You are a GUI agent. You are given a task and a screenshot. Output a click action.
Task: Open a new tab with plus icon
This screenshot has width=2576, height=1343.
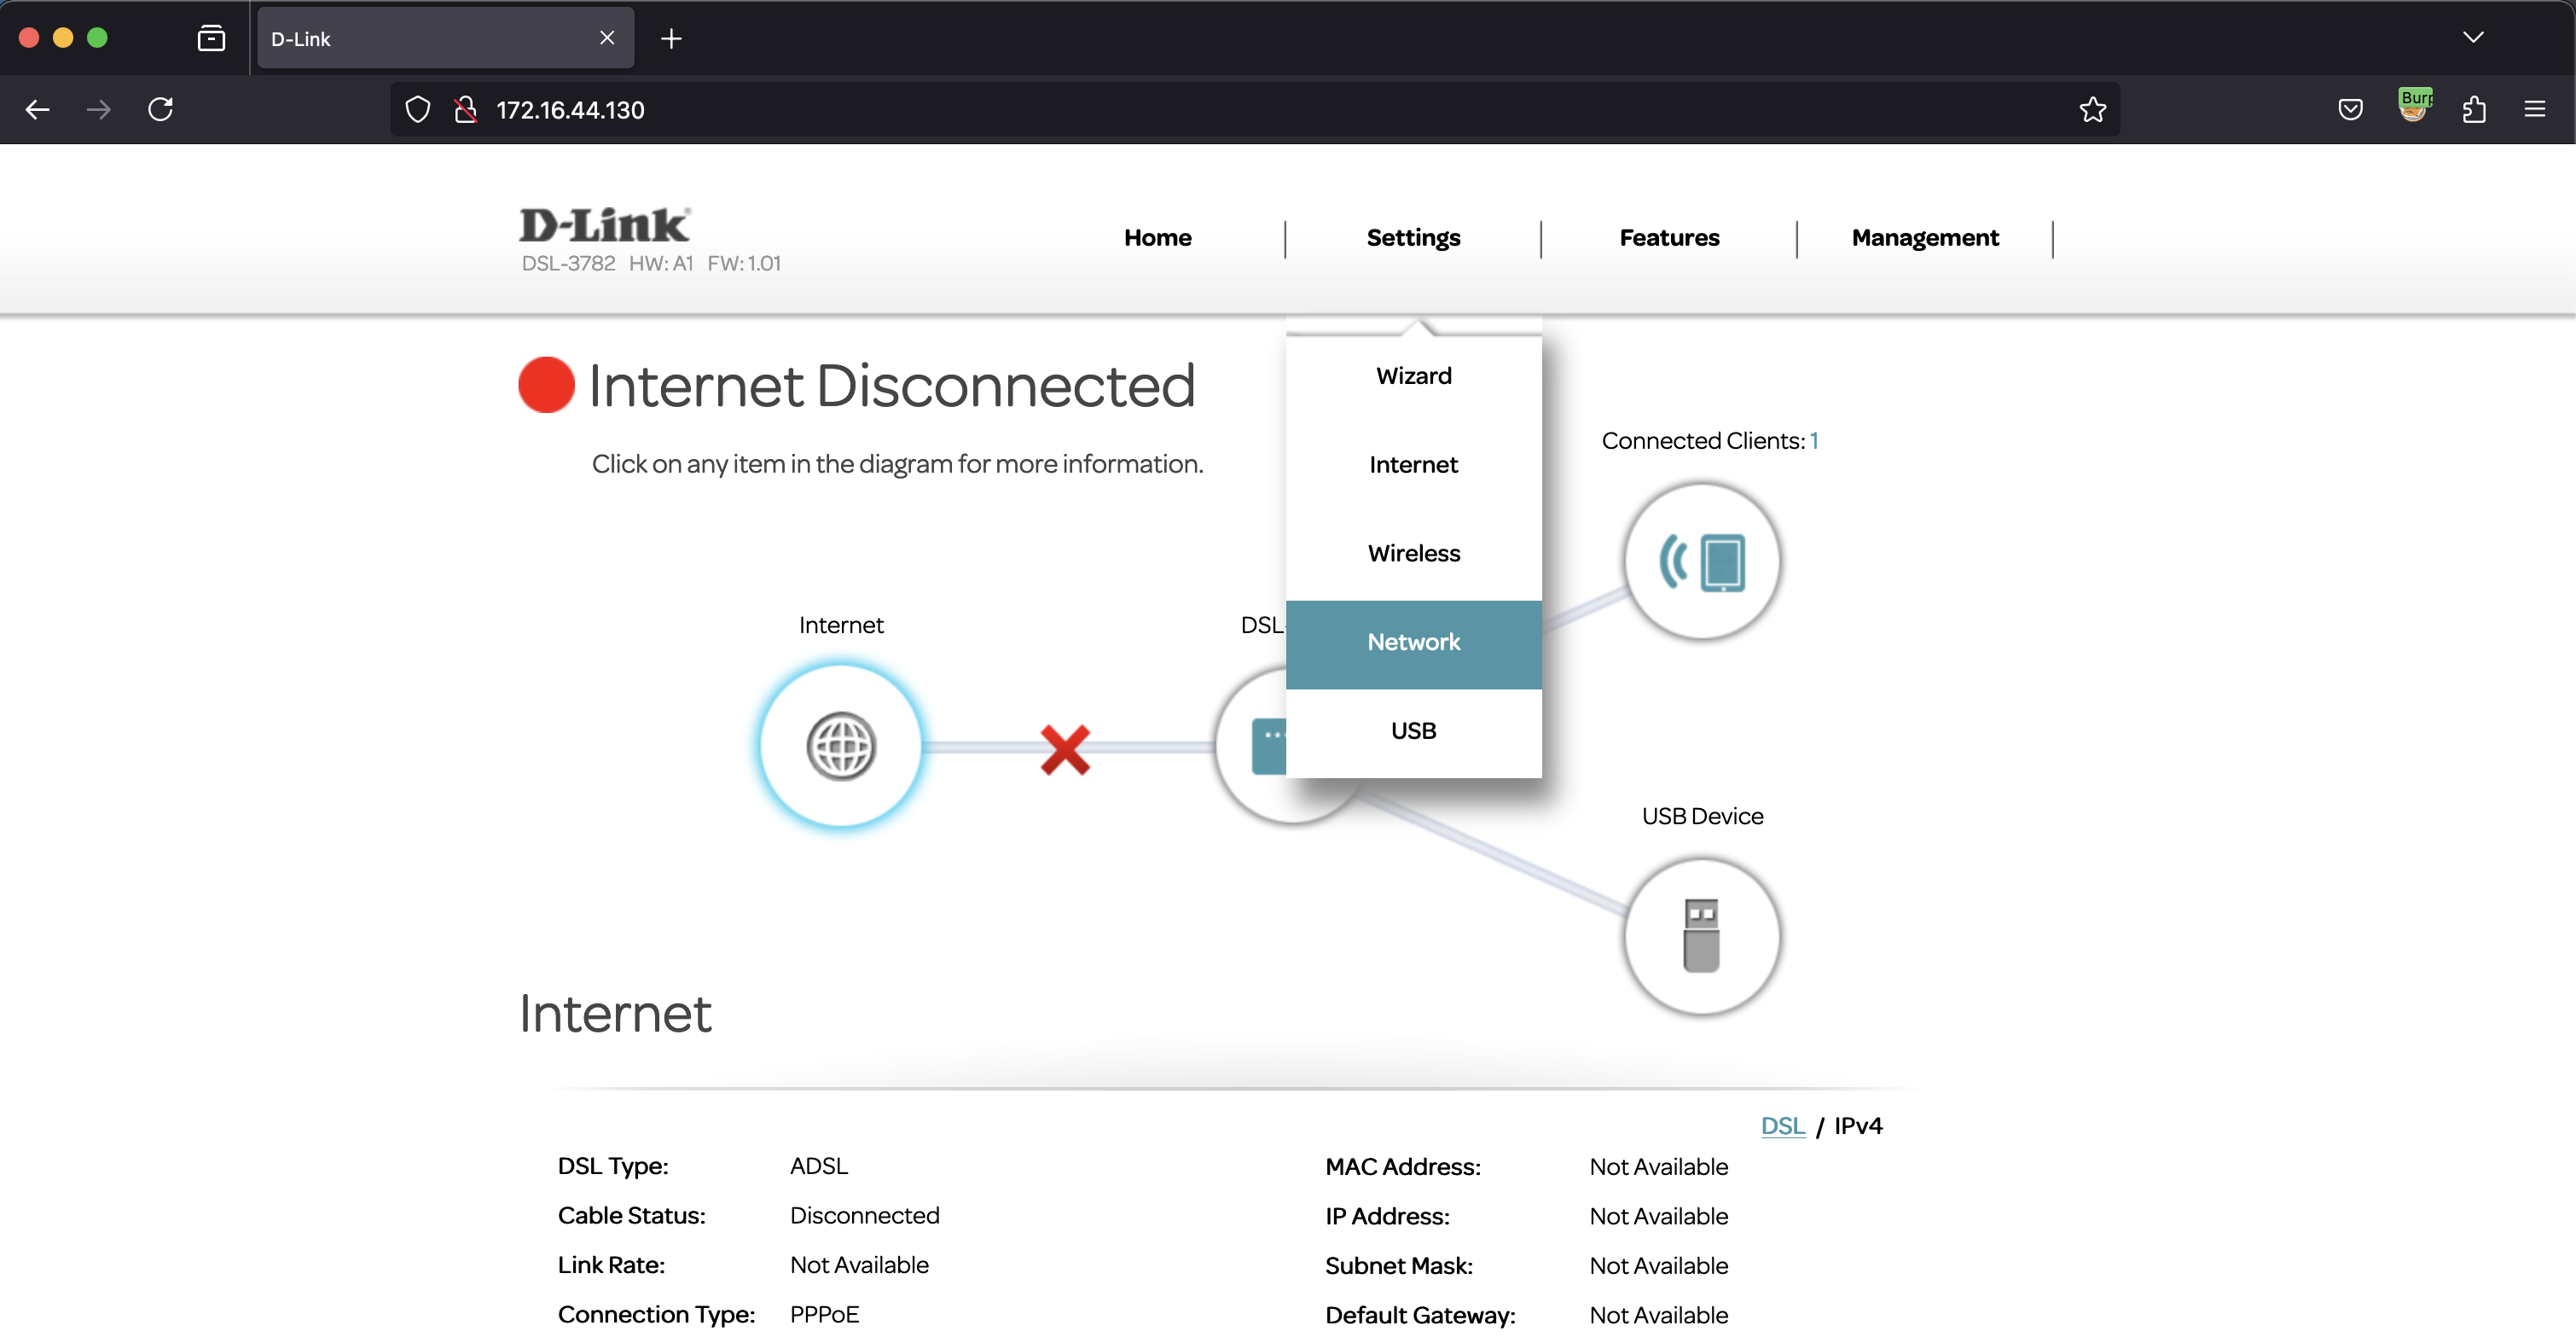coord(672,39)
